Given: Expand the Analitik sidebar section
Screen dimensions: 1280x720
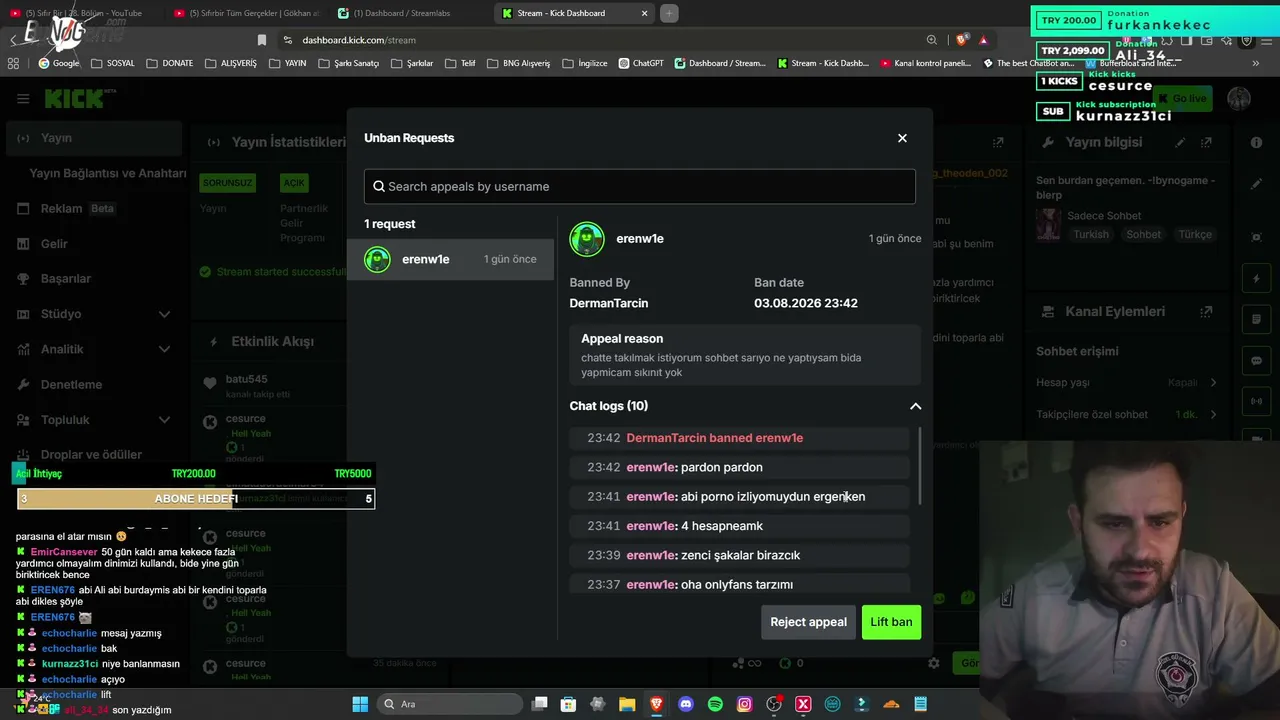Looking at the screenshot, I should 93,349.
